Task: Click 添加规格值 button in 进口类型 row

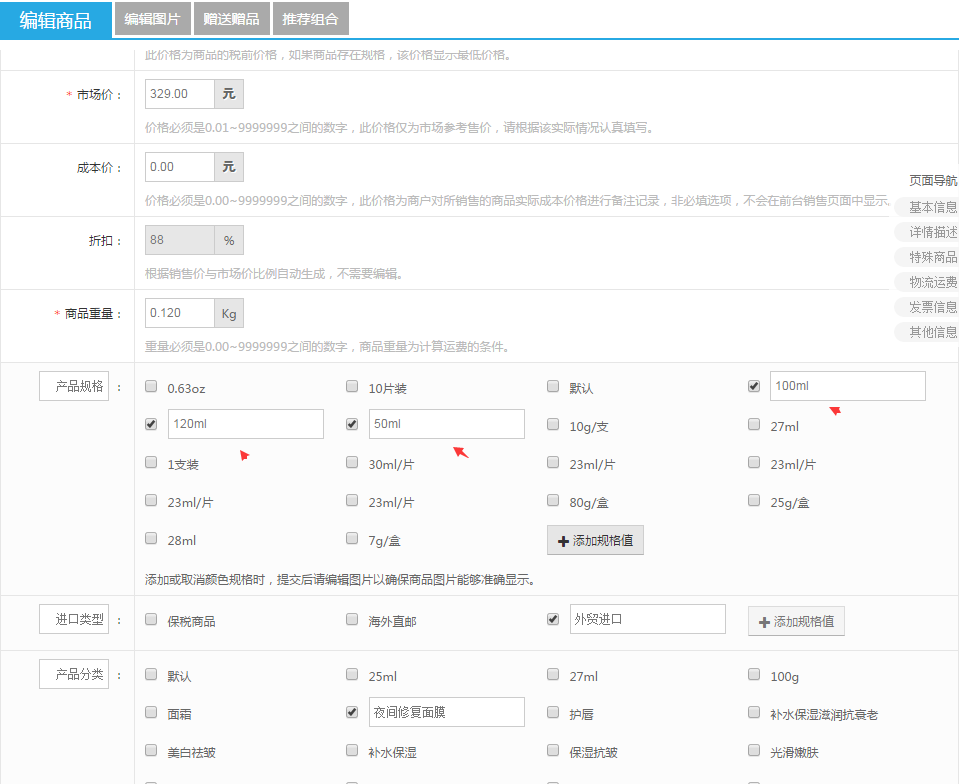Action: click(x=796, y=621)
